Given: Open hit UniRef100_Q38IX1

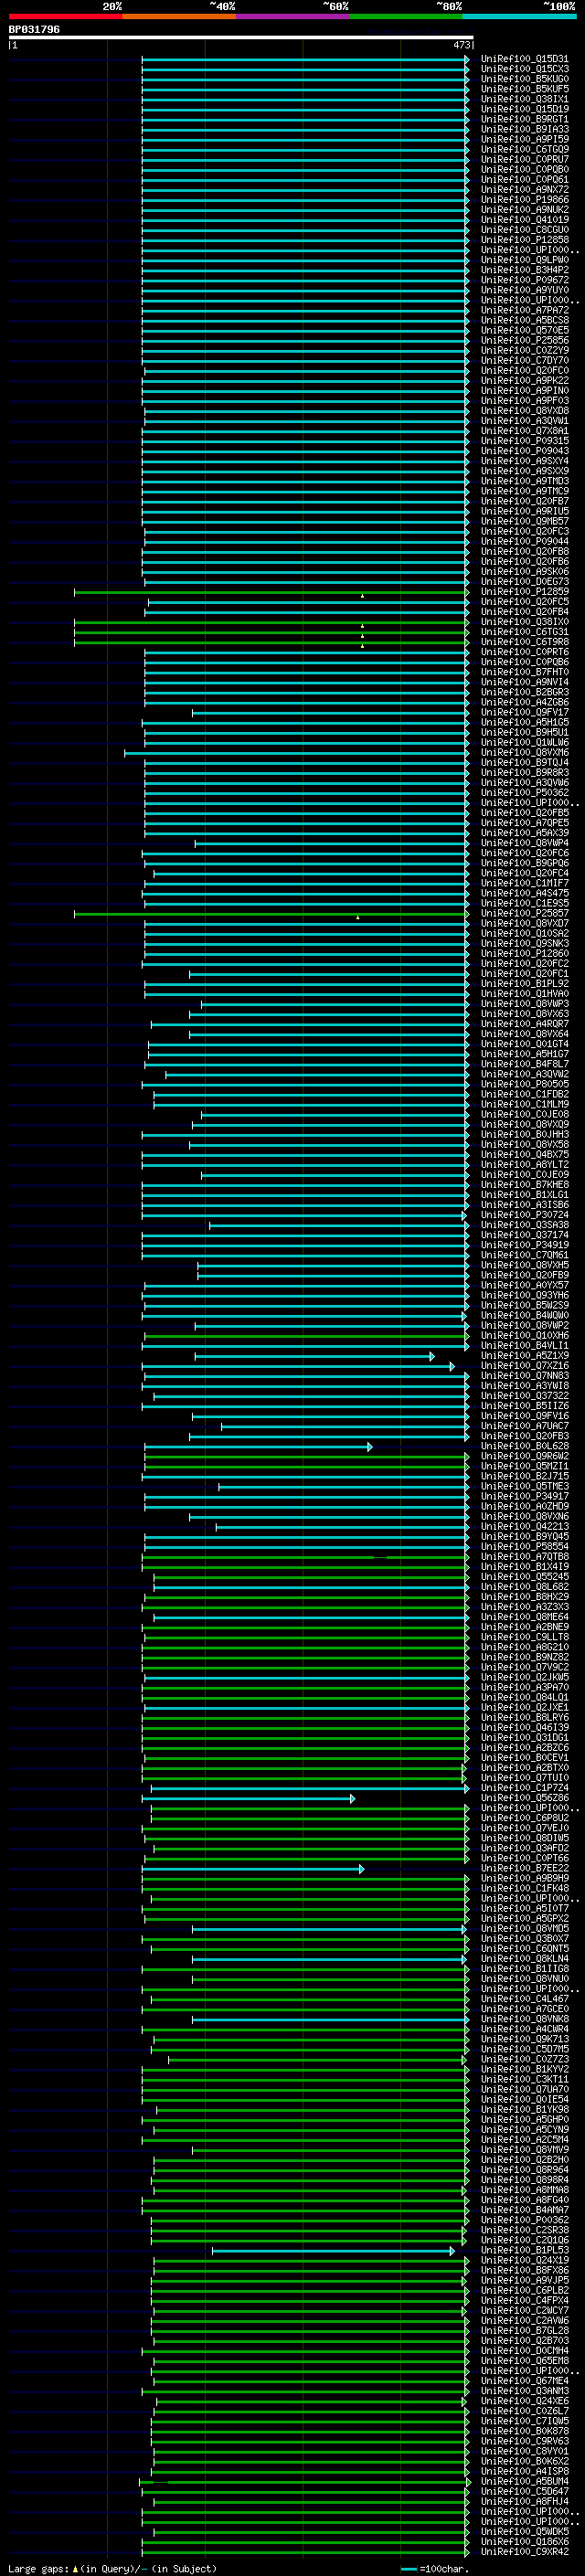Looking at the screenshot, I should 524,99.
